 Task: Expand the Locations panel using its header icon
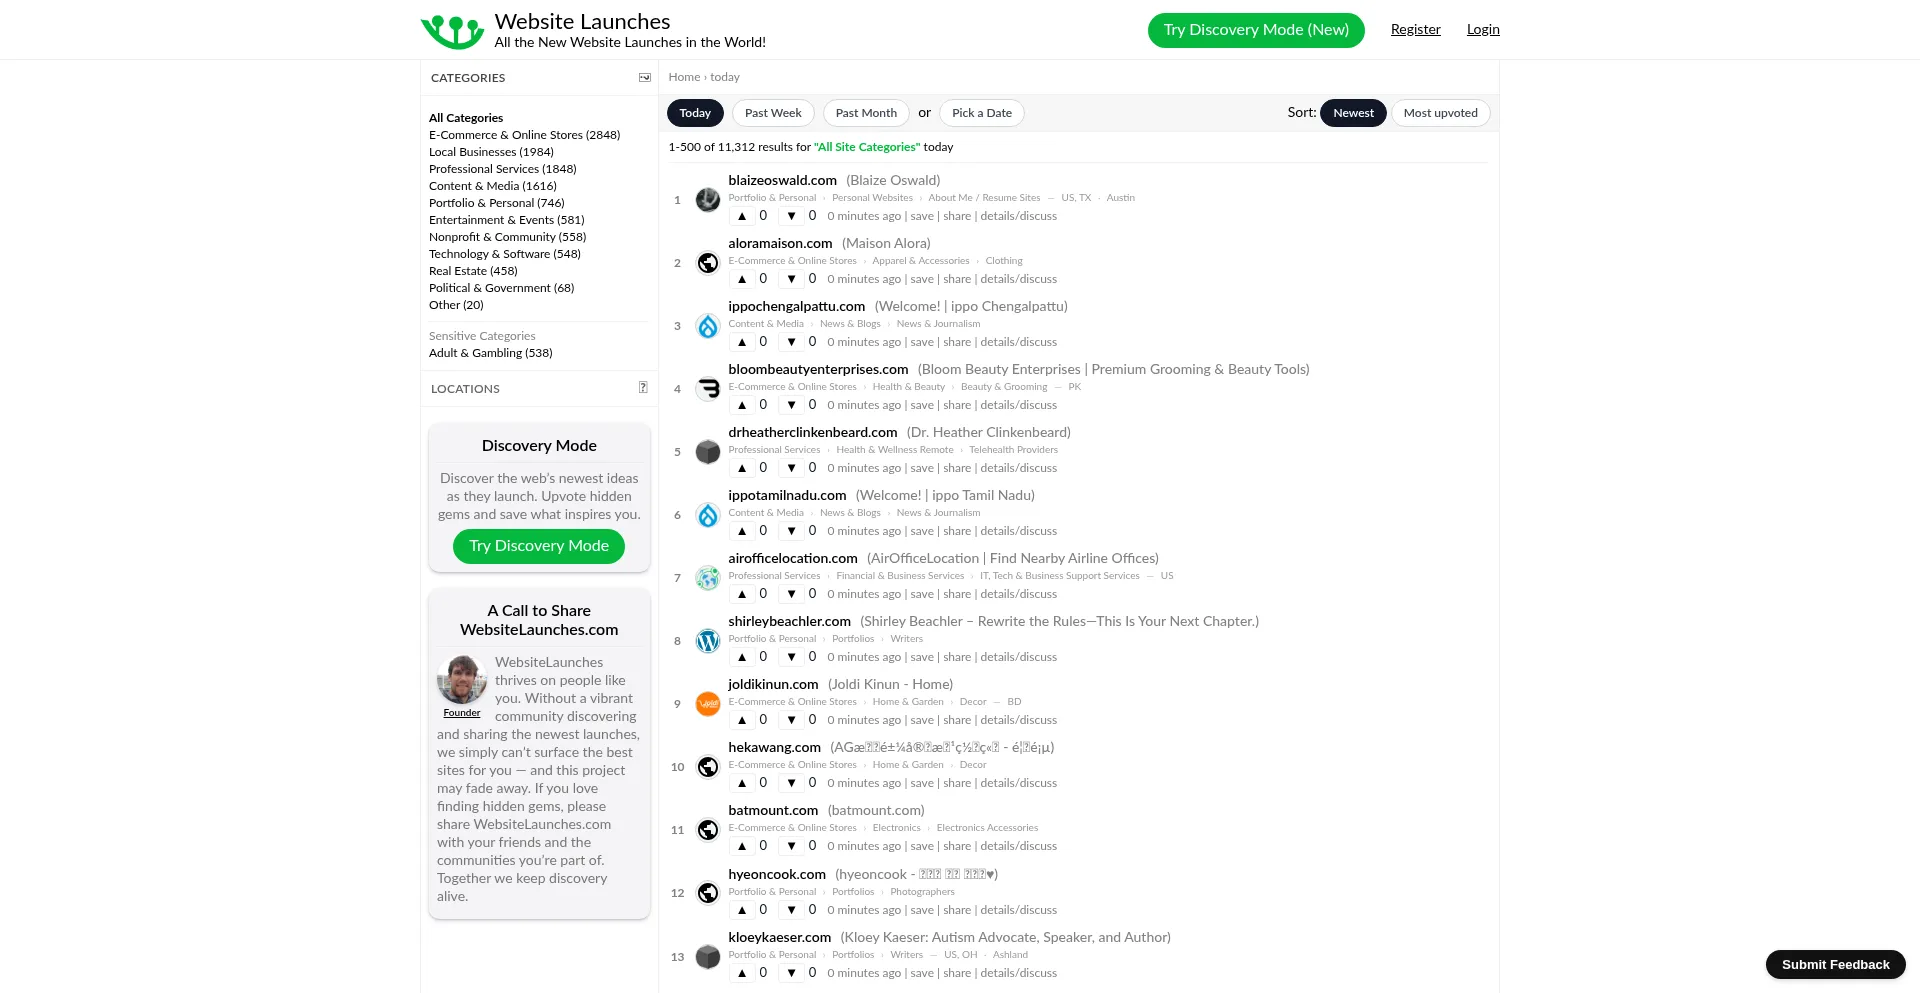click(643, 388)
